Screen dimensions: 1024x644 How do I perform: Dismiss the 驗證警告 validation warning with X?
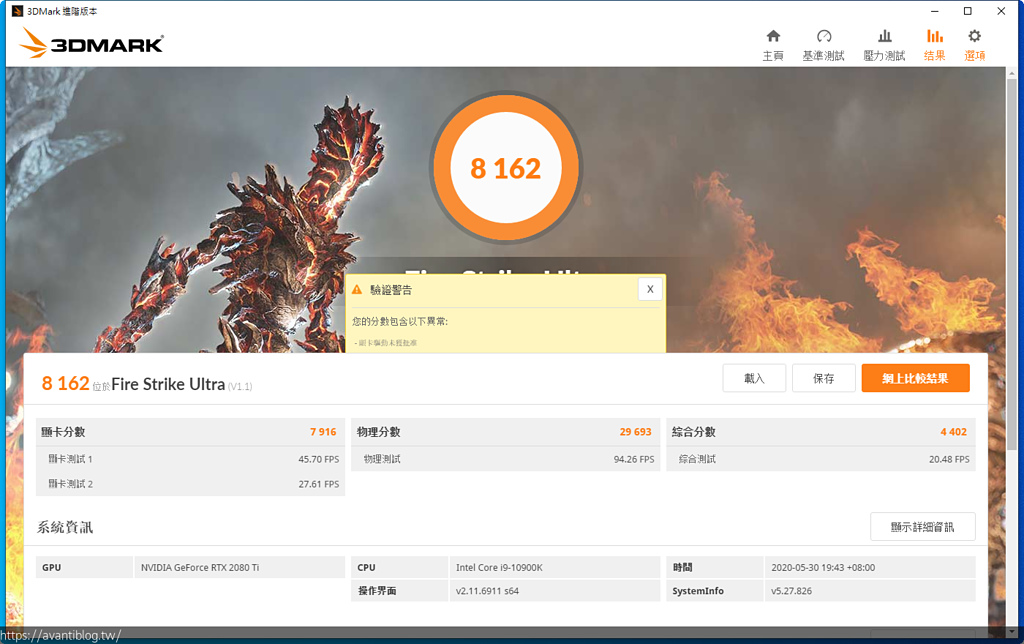point(650,289)
